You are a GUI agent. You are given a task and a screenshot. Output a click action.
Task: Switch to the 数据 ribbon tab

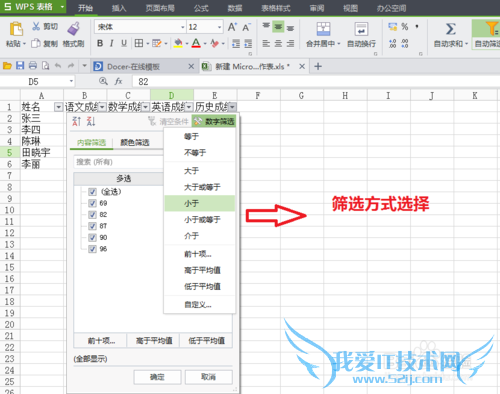click(x=235, y=8)
